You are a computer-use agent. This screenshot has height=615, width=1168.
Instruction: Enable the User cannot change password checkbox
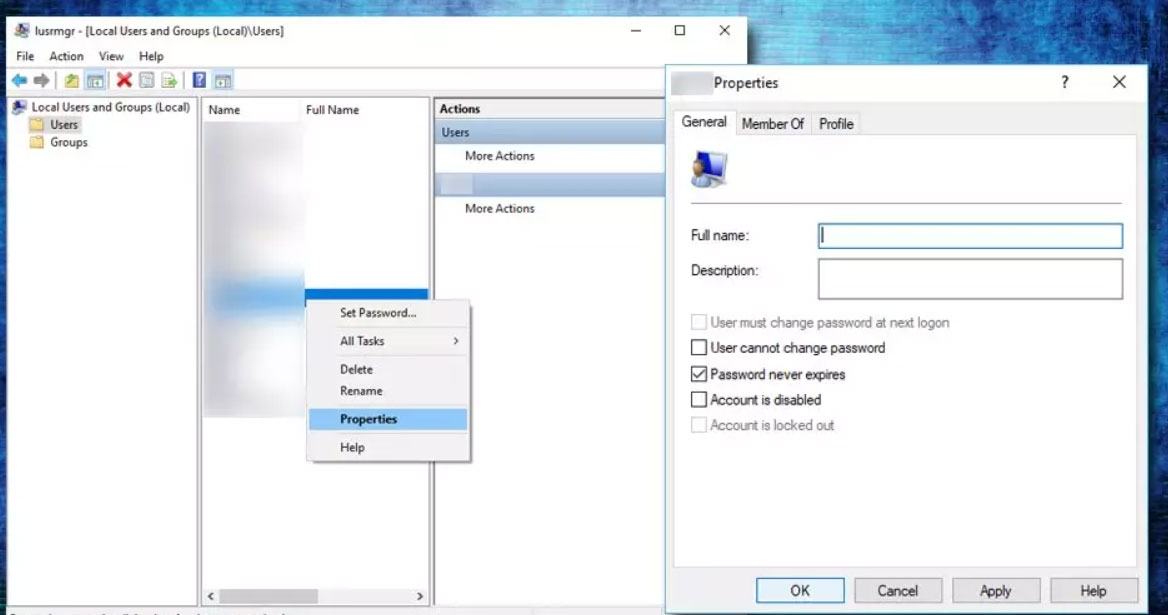coord(697,347)
